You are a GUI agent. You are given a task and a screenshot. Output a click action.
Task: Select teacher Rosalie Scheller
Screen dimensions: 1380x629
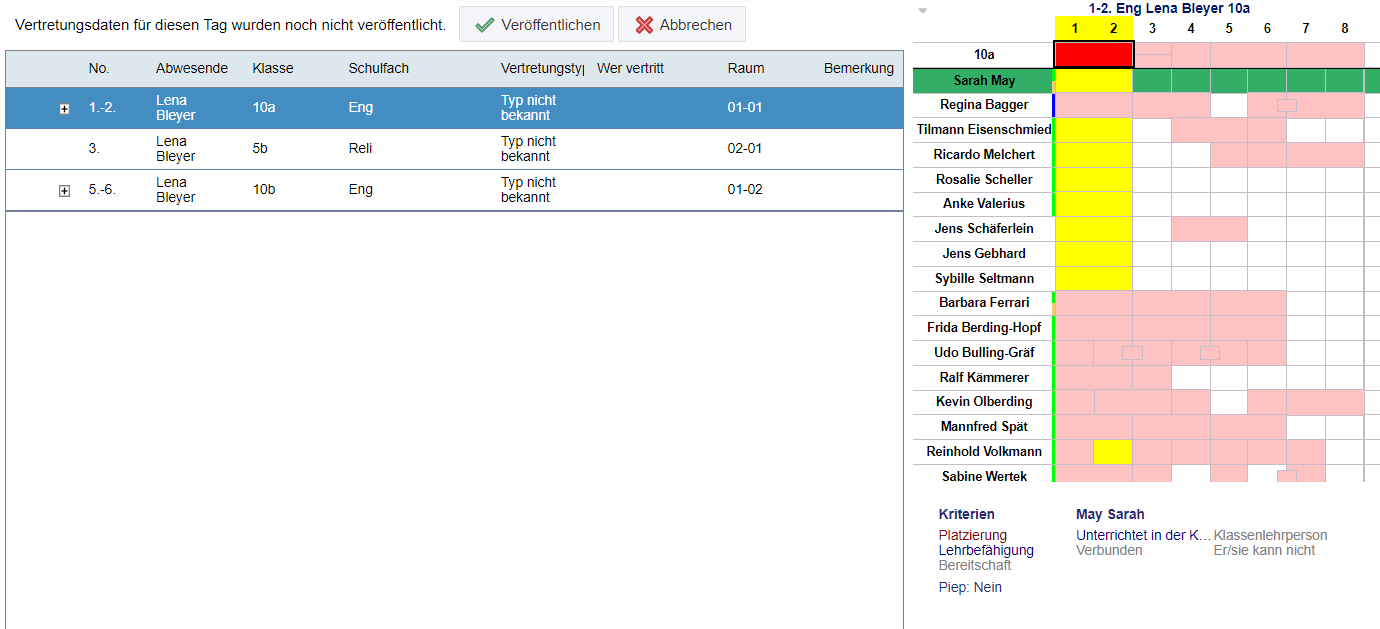tap(984, 179)
